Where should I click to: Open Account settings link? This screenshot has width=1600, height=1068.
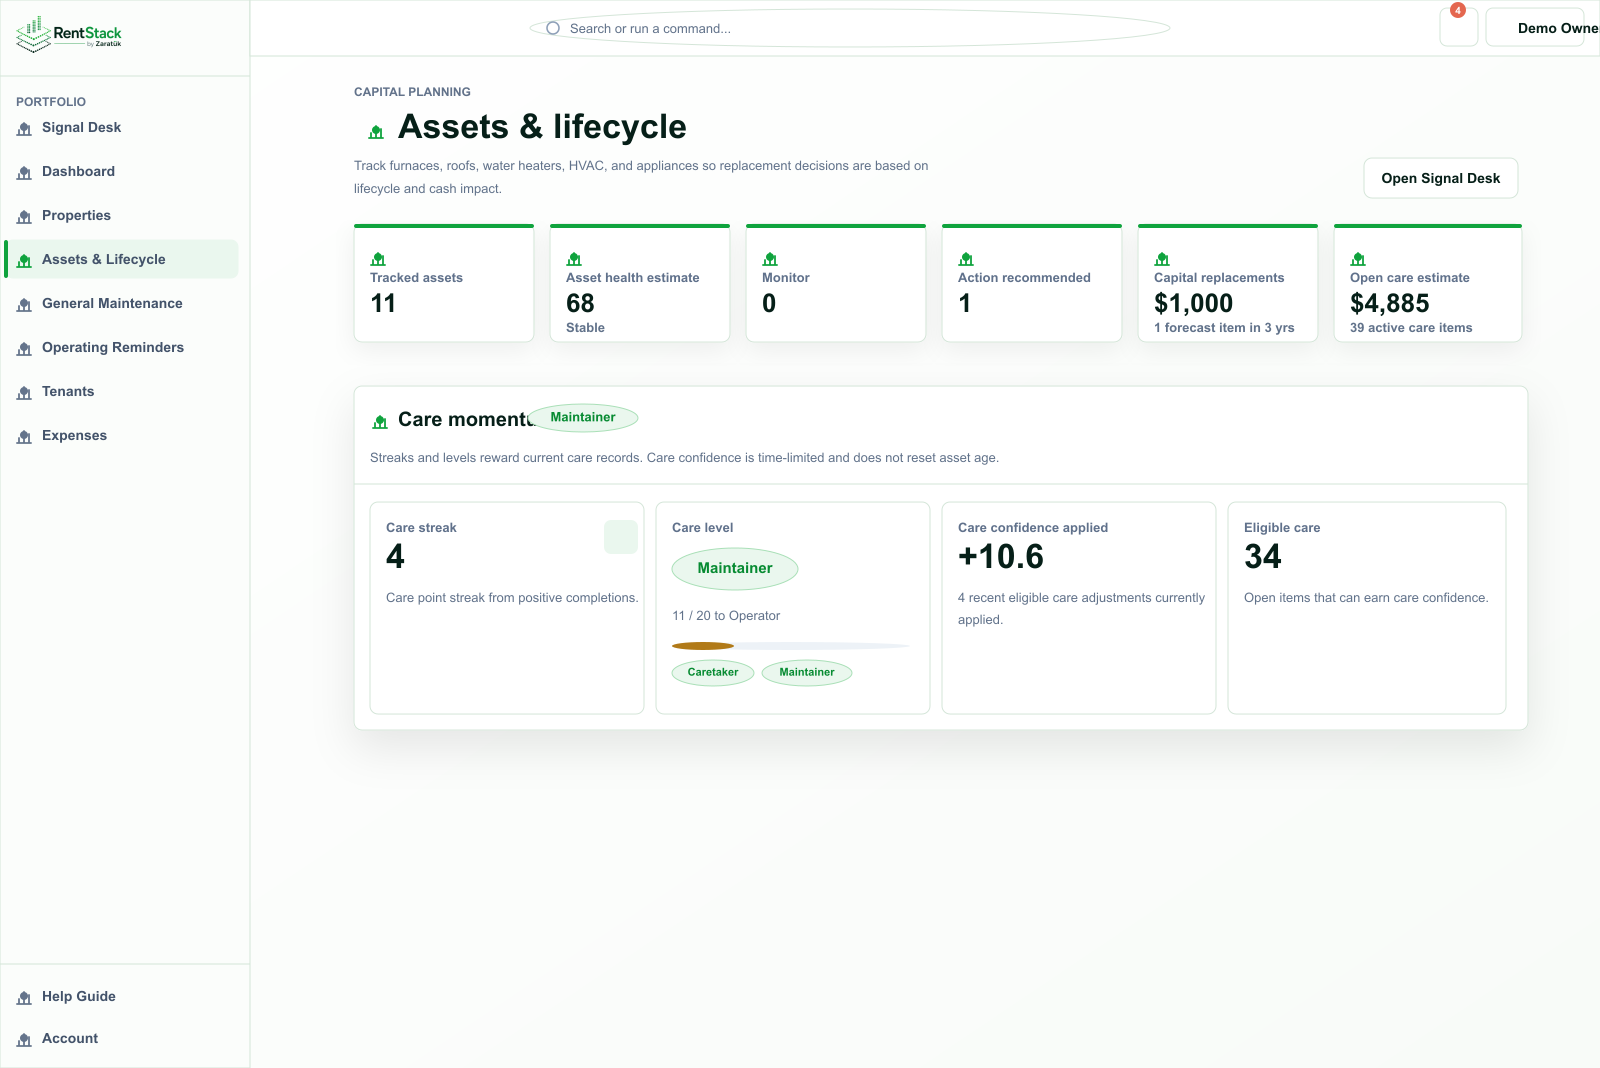coord(121,1038)
